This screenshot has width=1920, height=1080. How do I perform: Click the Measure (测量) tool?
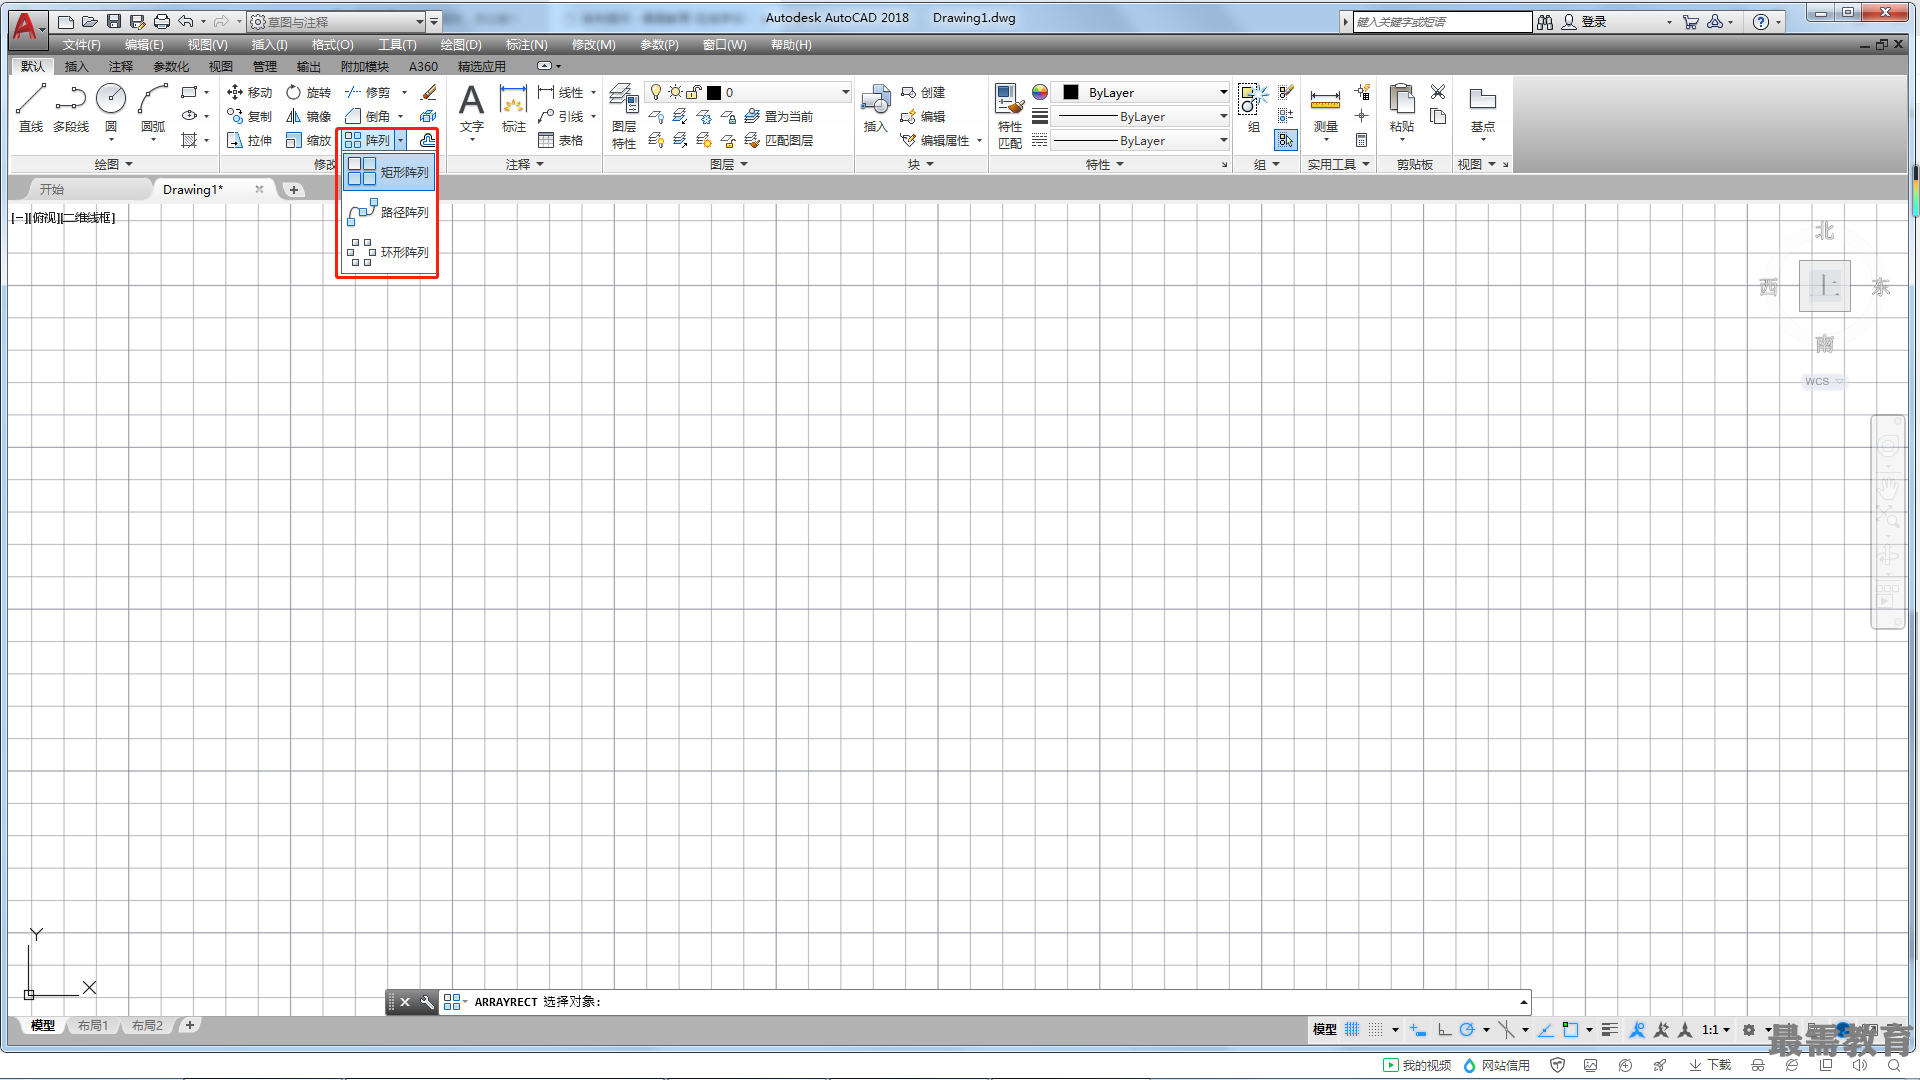[1325, 108]
